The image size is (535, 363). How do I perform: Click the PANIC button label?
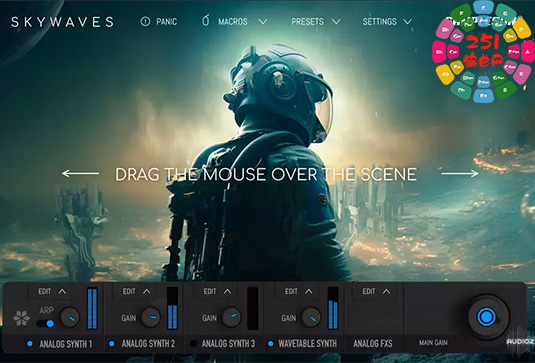coord(167,21)
